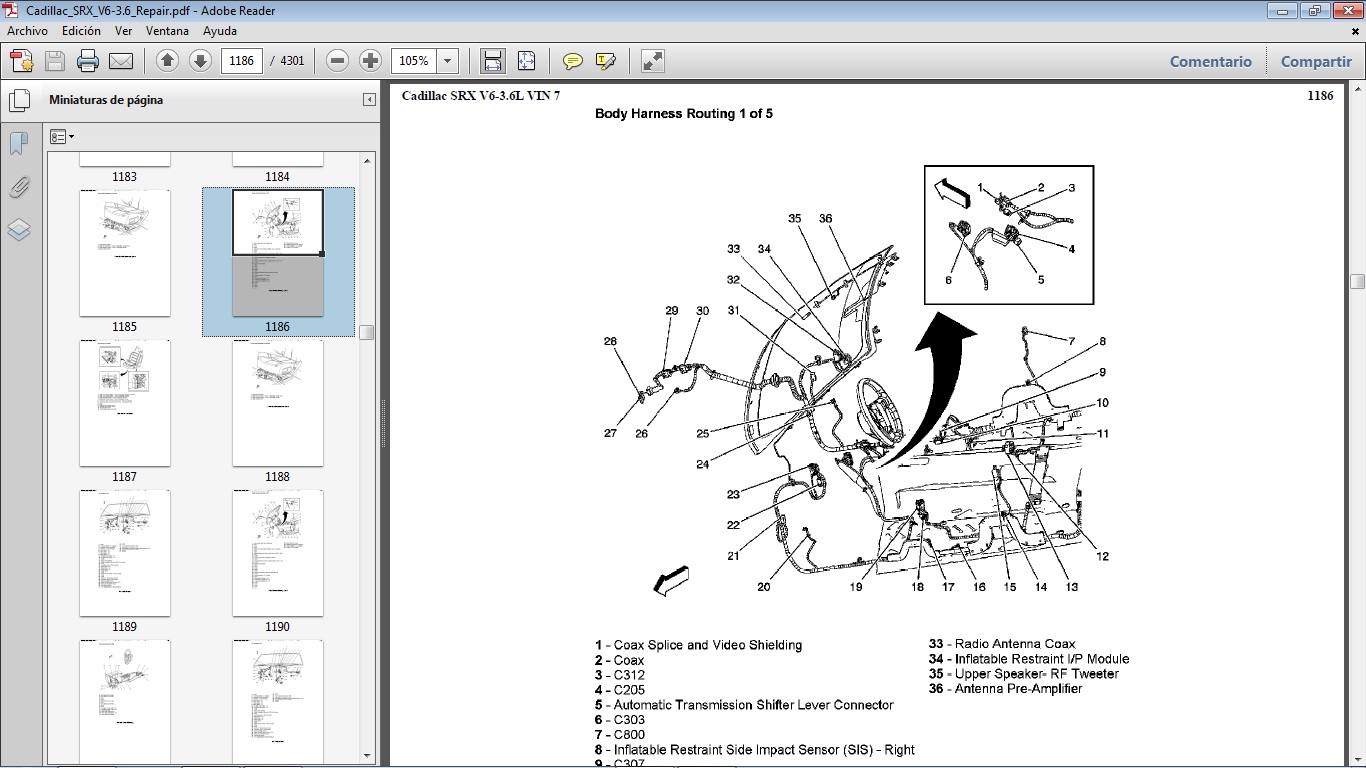The width and height of the screenshot is (1366, 768).
Task: Click the page number input field
Action: (241, 61)
